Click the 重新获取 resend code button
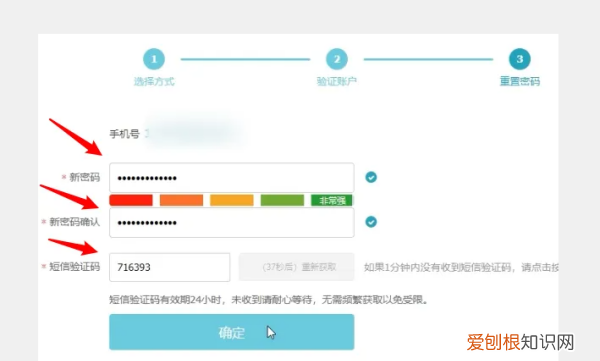 click(297, 267)
